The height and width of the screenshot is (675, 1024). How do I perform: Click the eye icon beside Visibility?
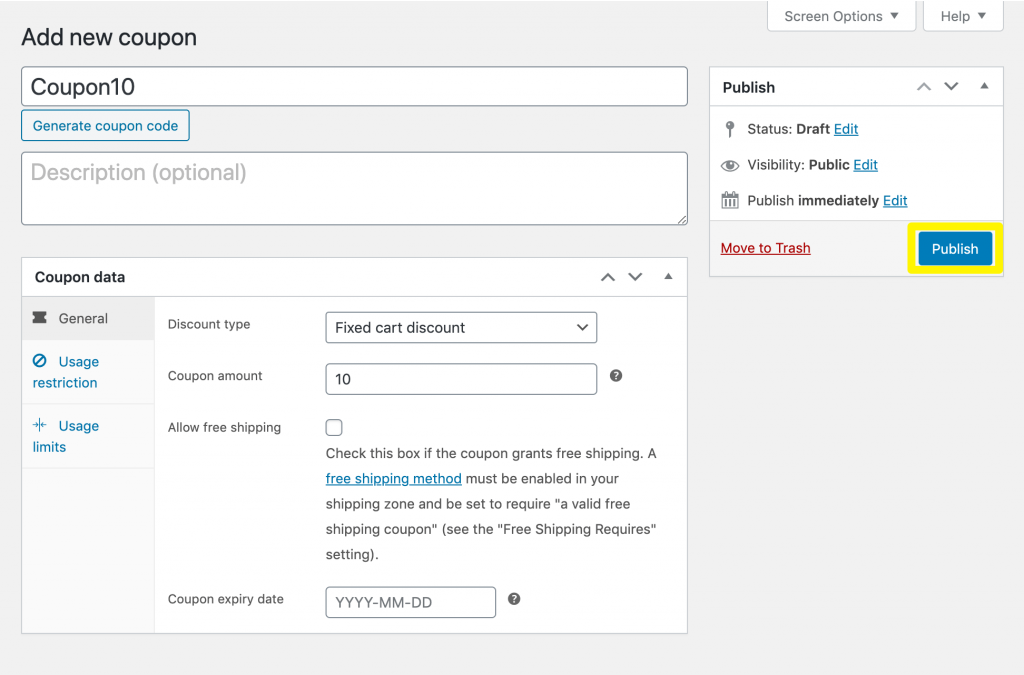[729, 166]
